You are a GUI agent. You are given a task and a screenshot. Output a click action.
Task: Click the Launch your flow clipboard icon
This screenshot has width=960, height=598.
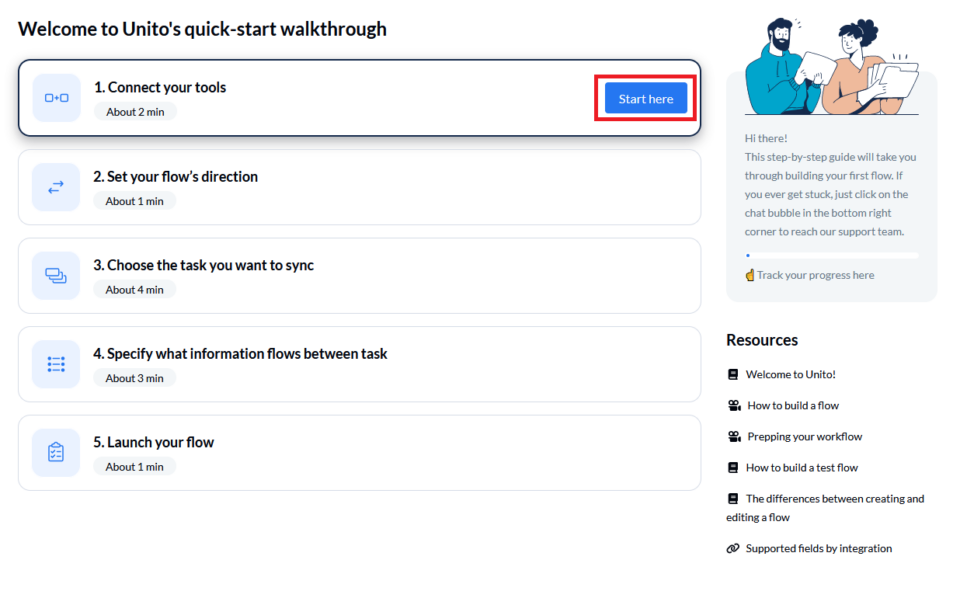[x=56, y=452]
